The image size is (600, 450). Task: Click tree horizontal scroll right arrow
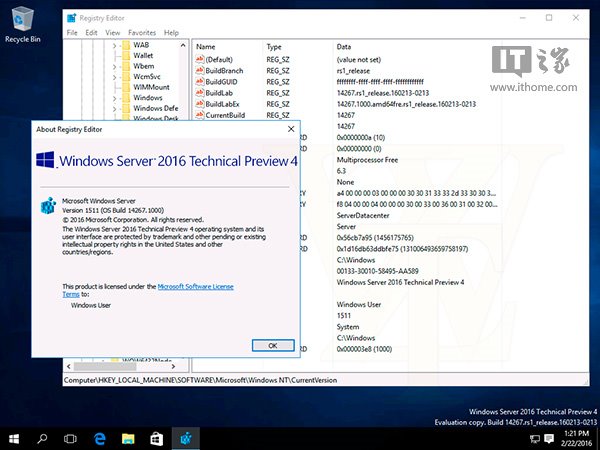click(x=173, y=367)
